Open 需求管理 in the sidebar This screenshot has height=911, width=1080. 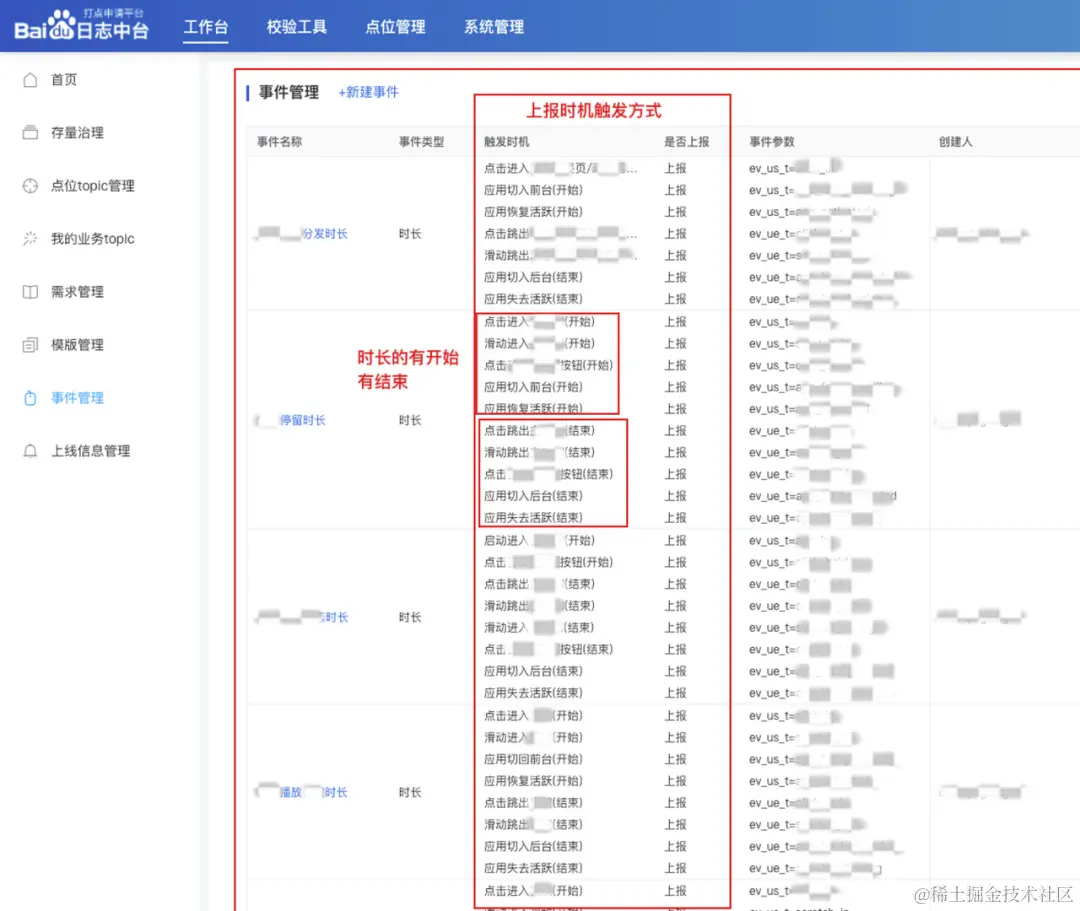tap(77, 292)
